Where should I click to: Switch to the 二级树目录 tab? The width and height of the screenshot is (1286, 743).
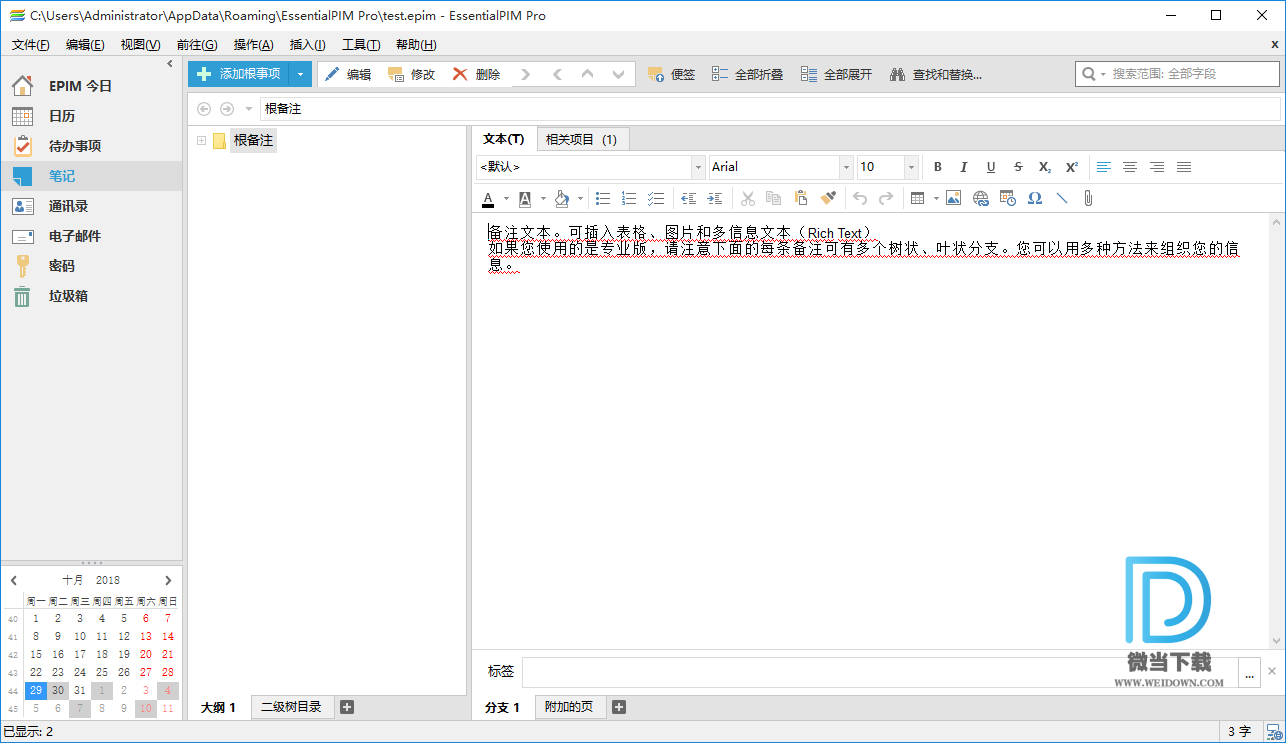[x=291, y=707]
